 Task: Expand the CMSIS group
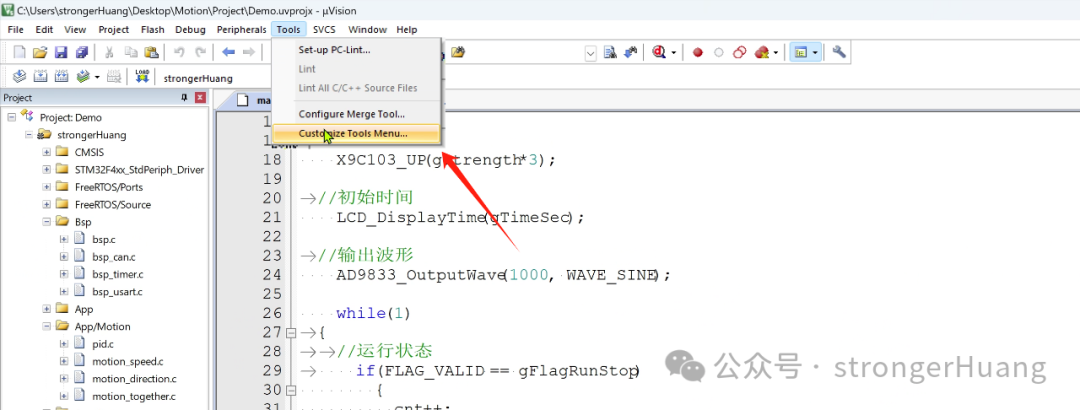point(46,152)
